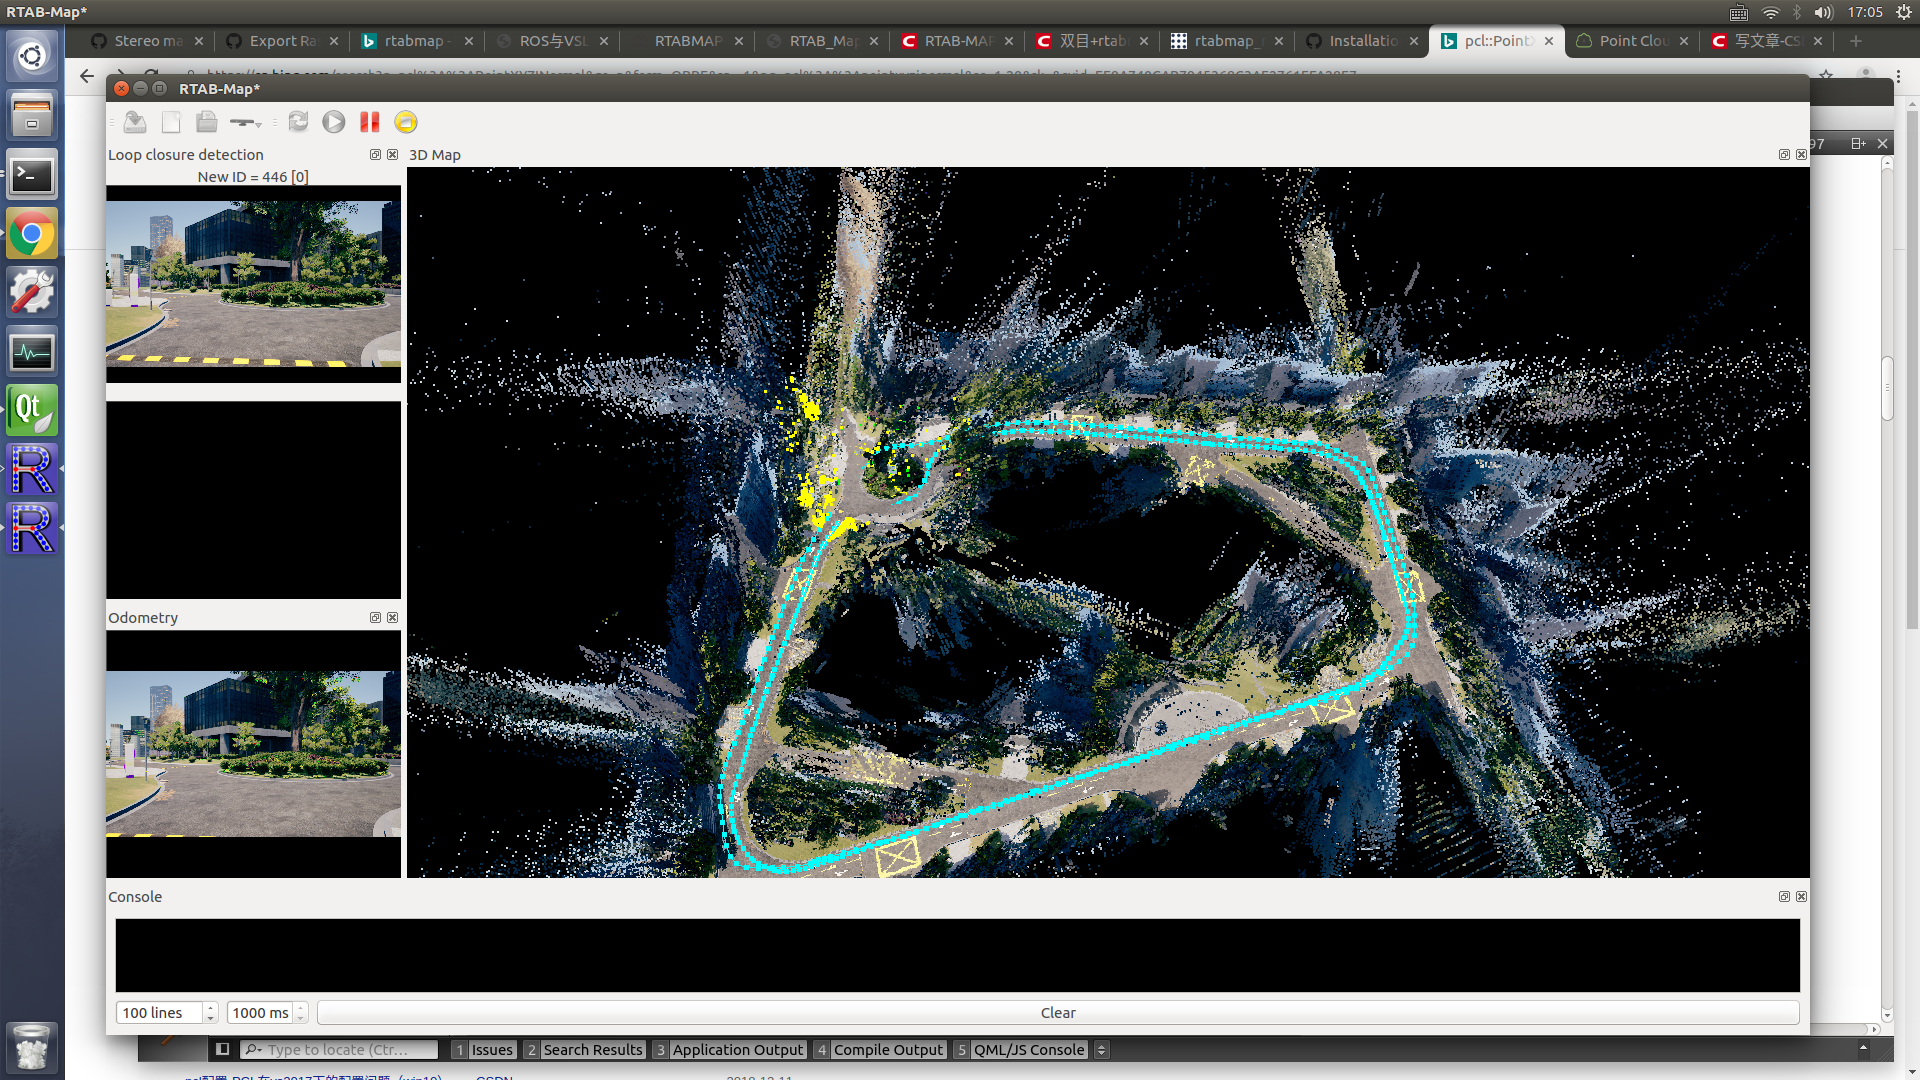The width and height of the screenshot is (1920, 1080).
Task: Open Qt Creator from the dock
Action: point(32,410)
